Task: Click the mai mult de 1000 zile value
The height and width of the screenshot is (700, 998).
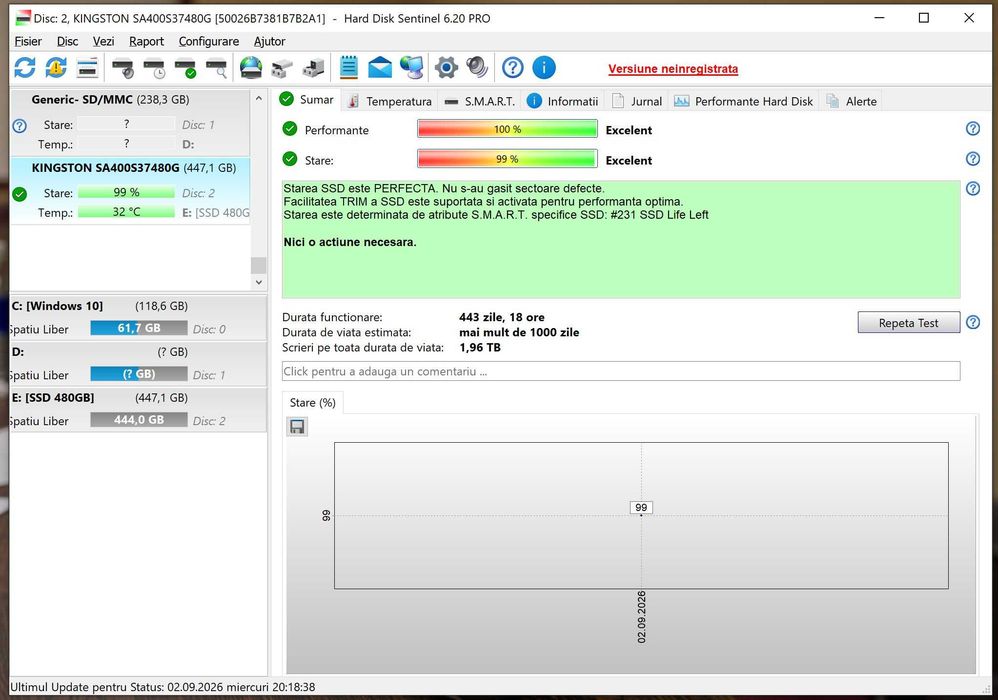Action: (519, 332)
